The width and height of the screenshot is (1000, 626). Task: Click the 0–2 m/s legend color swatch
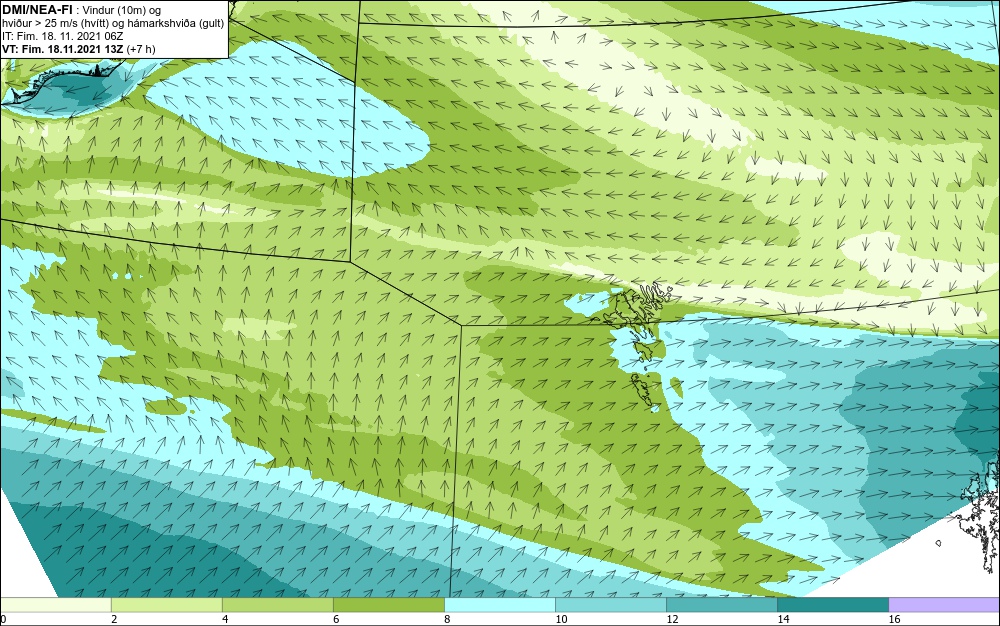(55, 605)
